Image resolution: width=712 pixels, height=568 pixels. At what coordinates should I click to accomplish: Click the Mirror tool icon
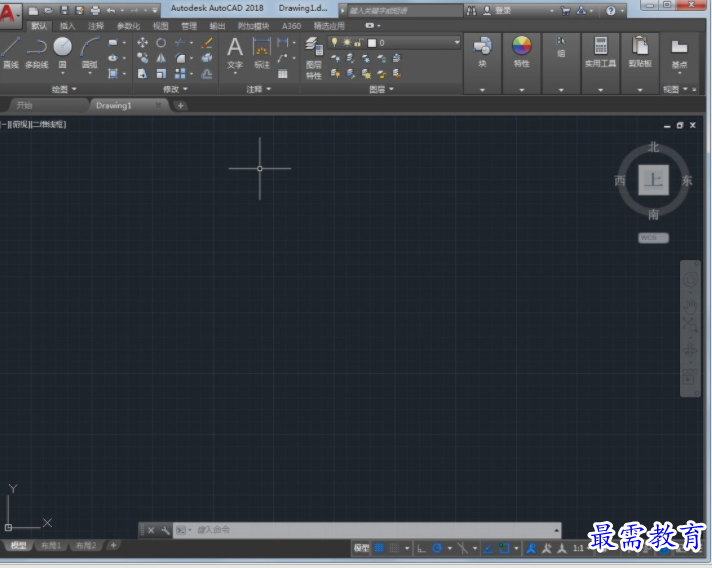(161, 58)
